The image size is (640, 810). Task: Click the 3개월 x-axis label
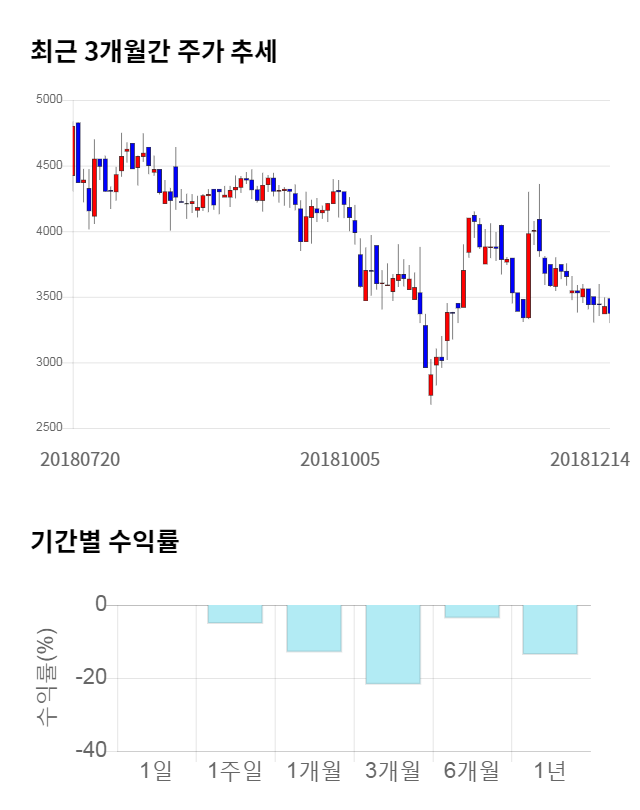click(392, 770)
